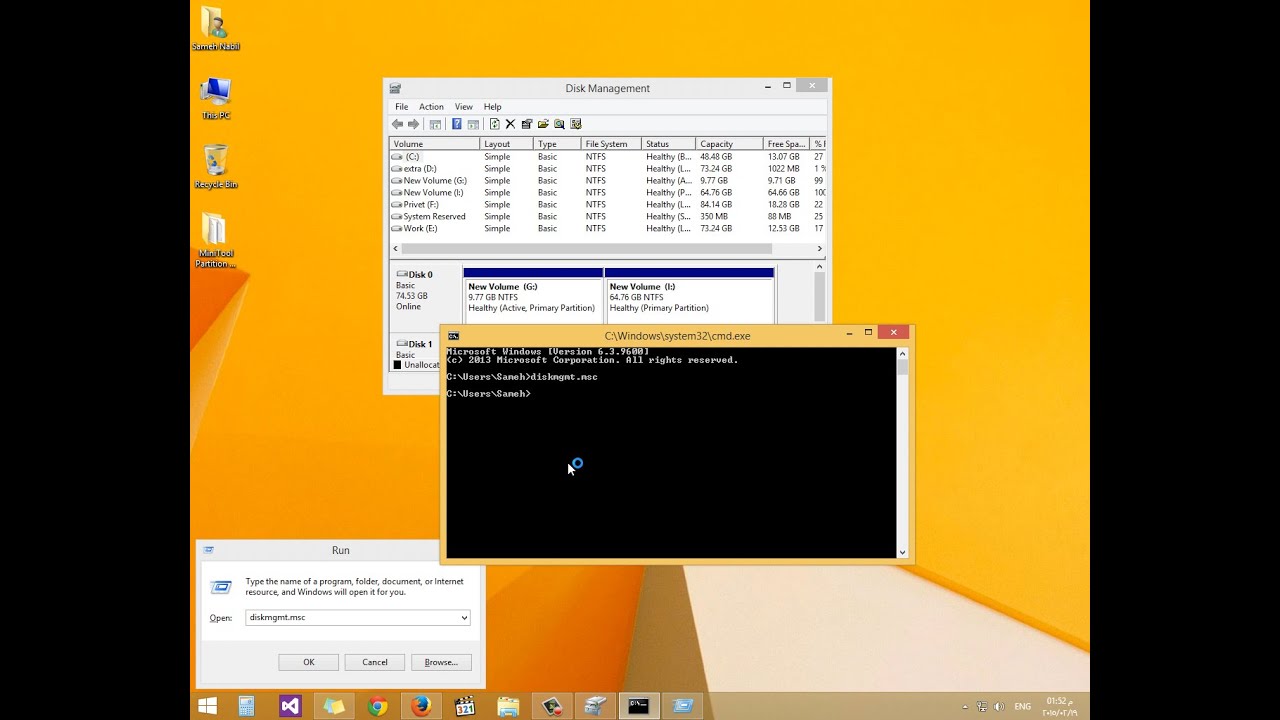Select the Privet (F:) volume row
Screen dimensions: 1280x720
607,205
